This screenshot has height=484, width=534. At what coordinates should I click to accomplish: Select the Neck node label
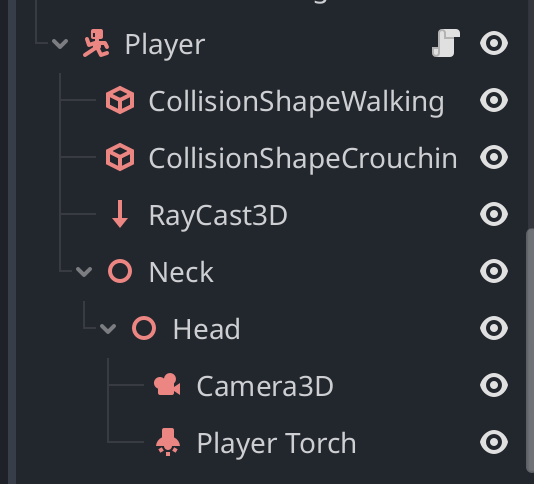pyautogui.click(x=181, y=271)
